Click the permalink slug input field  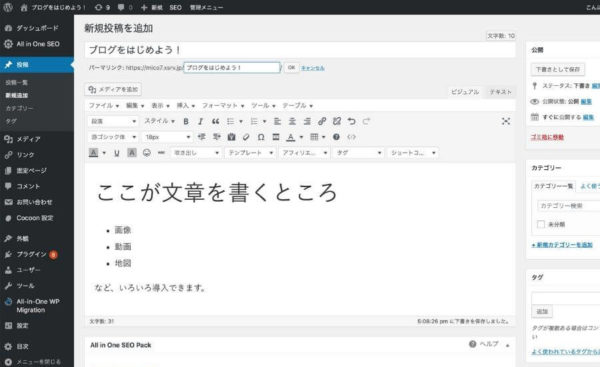tap(232, 68)
